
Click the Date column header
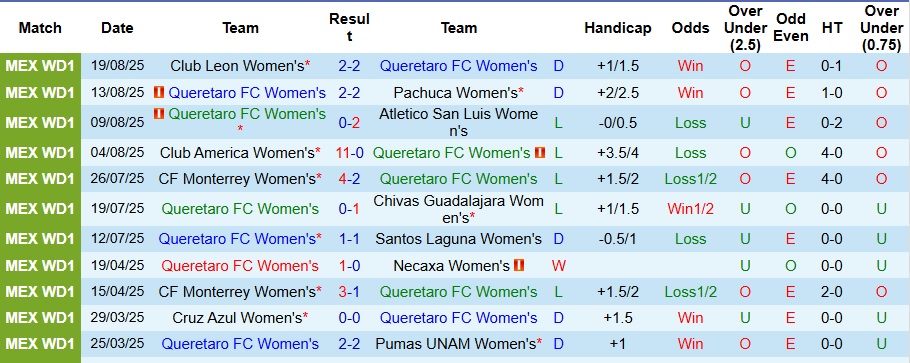[x=117, y=28]
